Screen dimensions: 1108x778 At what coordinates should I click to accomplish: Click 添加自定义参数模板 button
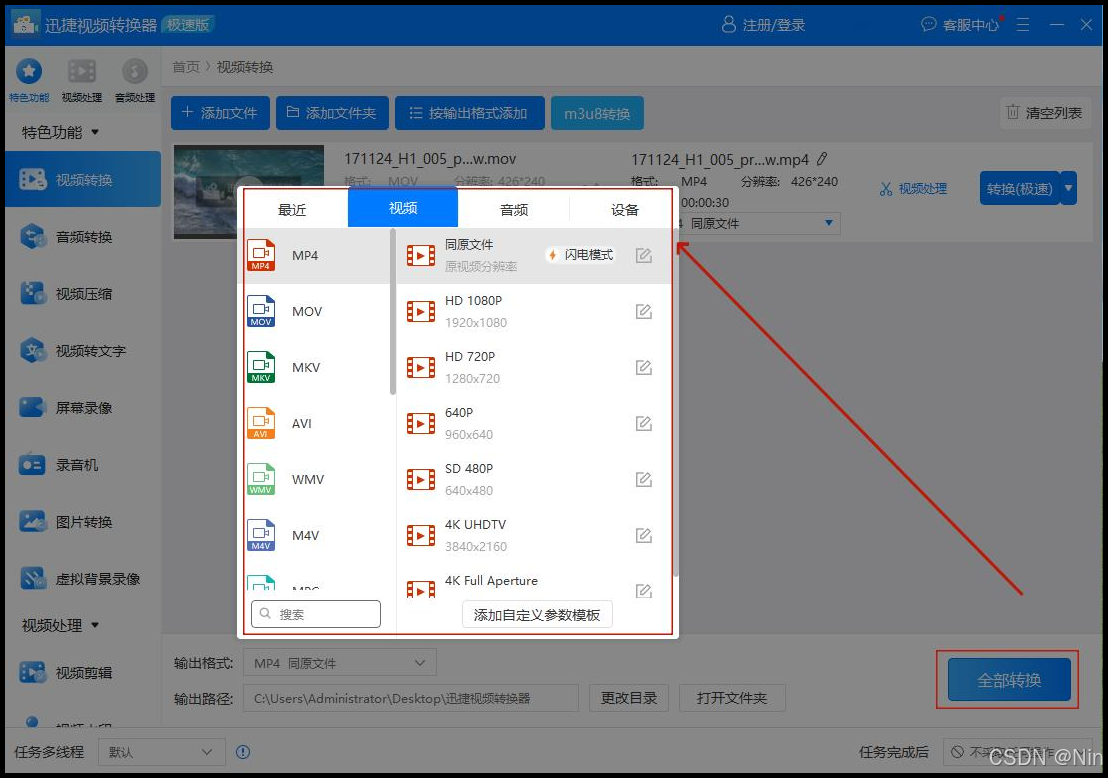pyautogui.click(x=537, y=615)
